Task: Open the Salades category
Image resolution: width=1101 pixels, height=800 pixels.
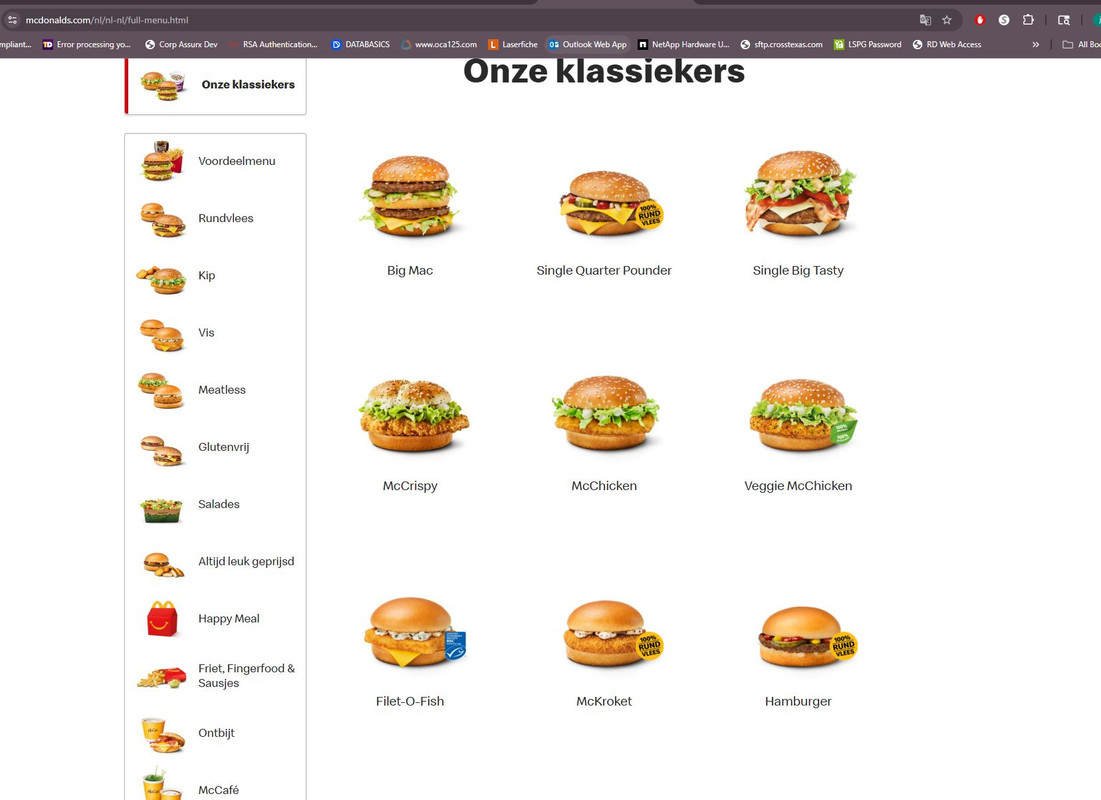Action: pyautogui.click(x=215, y=504)
